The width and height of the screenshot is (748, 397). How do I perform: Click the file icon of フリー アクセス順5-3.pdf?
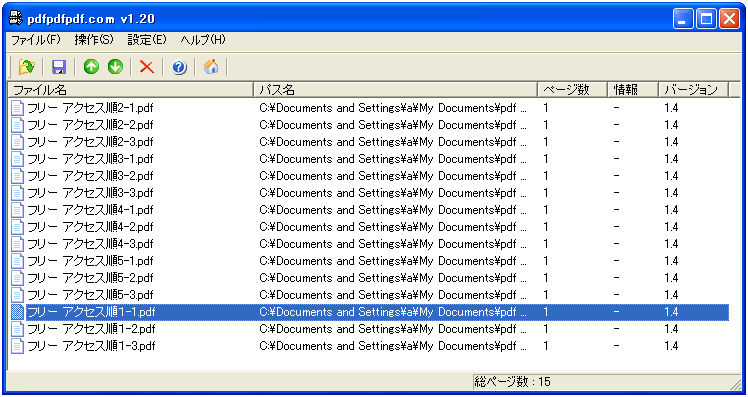[17, 295]
